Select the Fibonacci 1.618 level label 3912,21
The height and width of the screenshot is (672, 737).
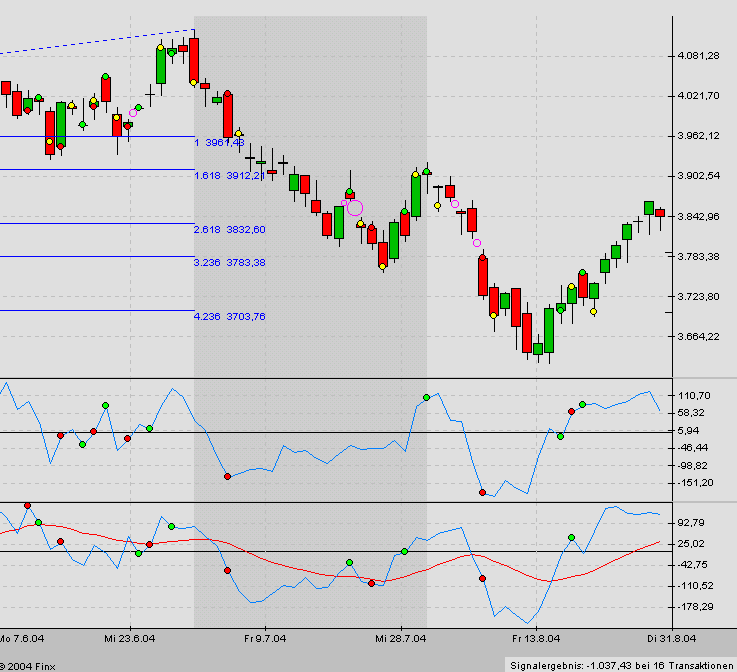[229, 175]
